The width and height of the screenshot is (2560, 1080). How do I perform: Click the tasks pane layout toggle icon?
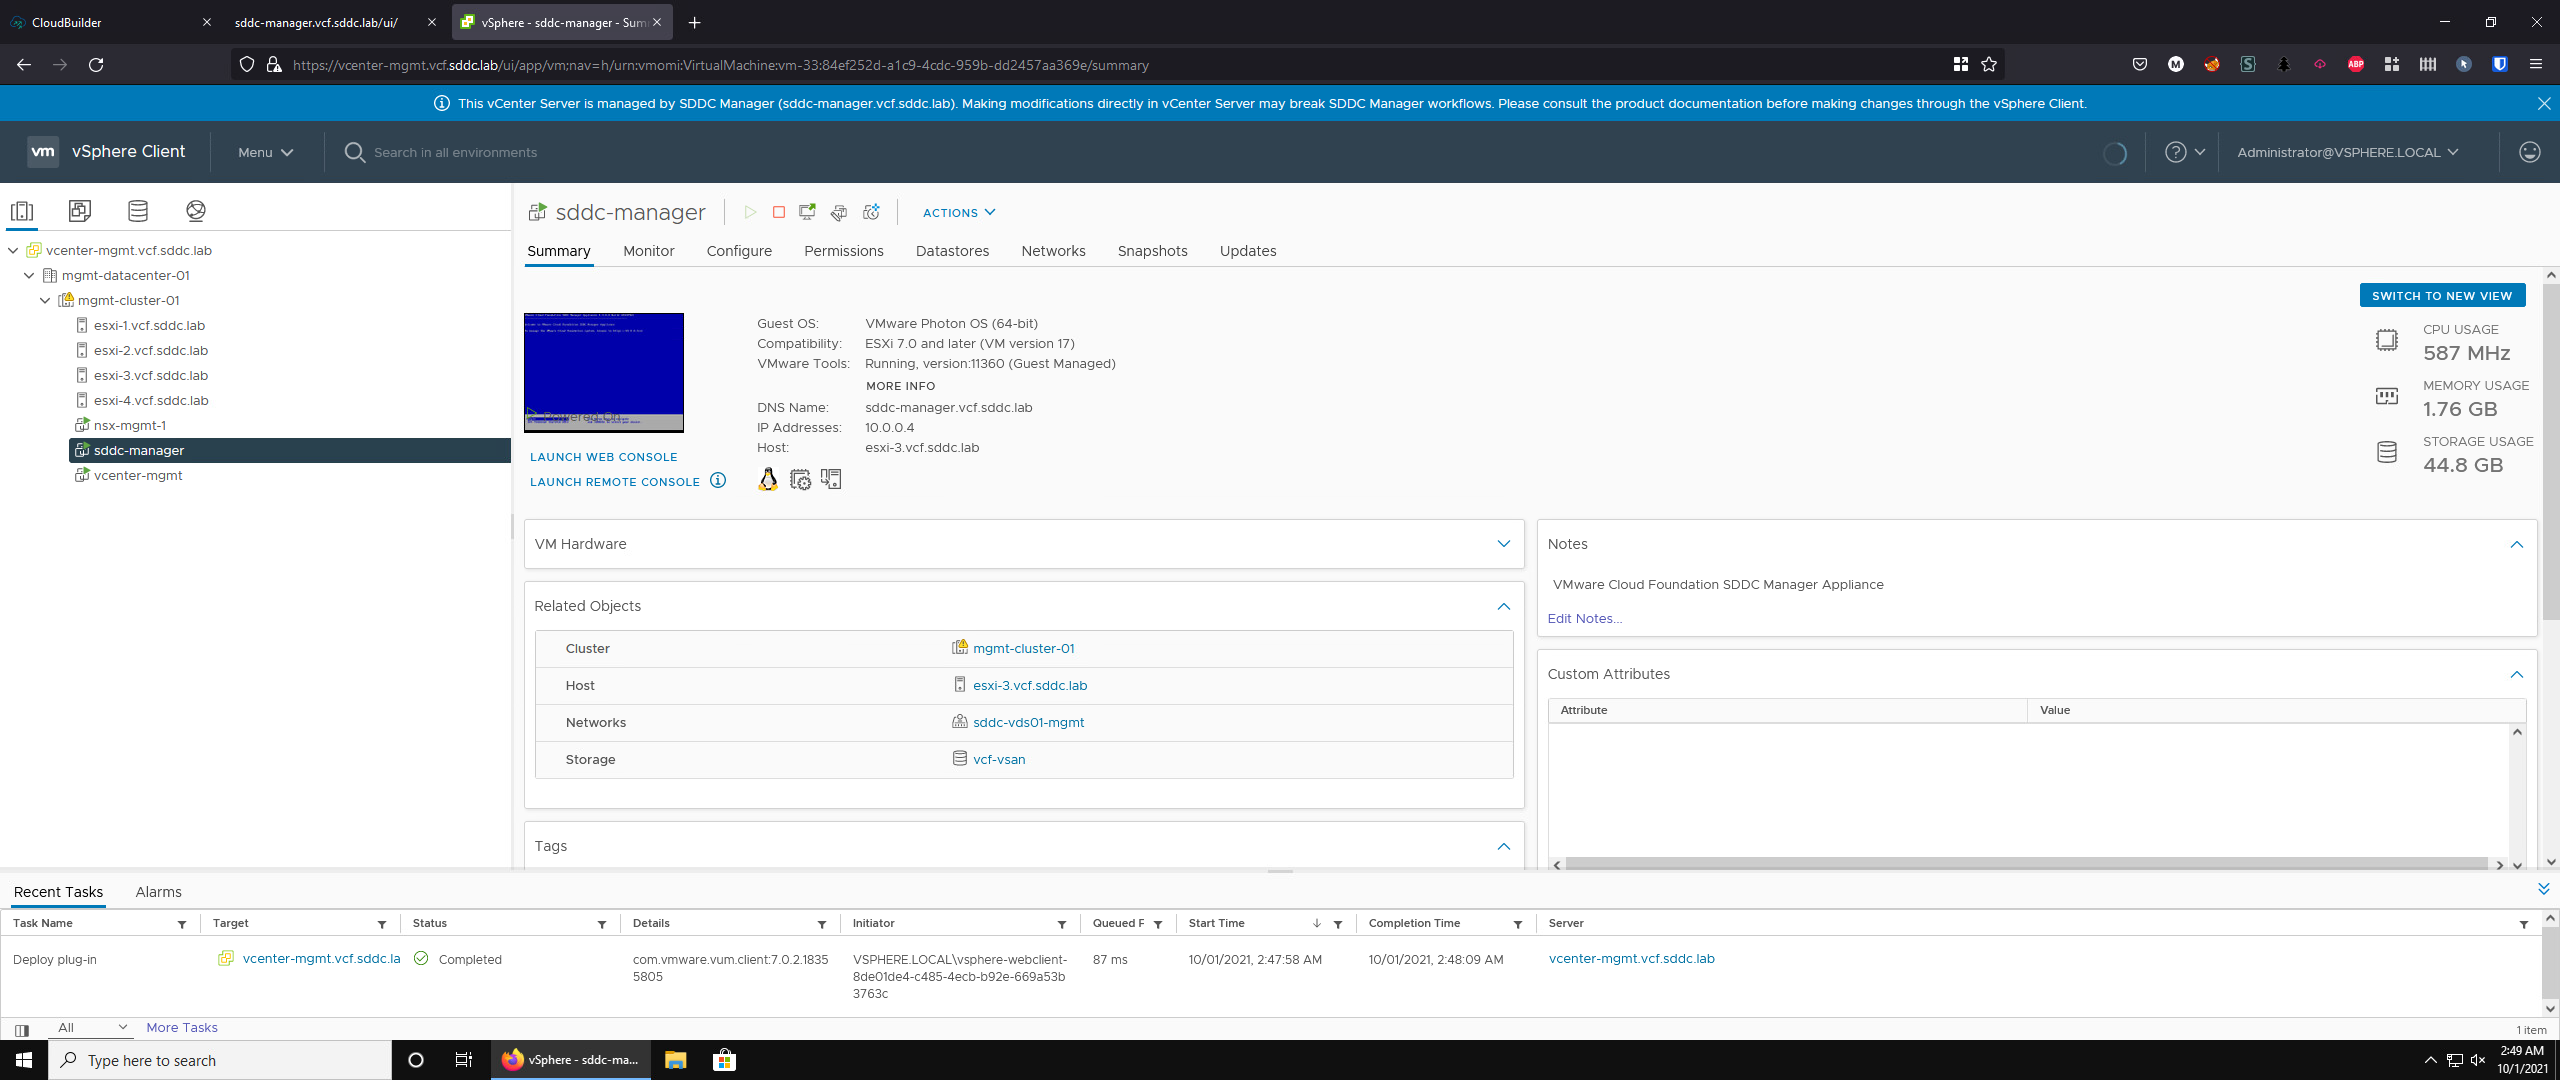pyautogui.click(x=22, y=1030)
